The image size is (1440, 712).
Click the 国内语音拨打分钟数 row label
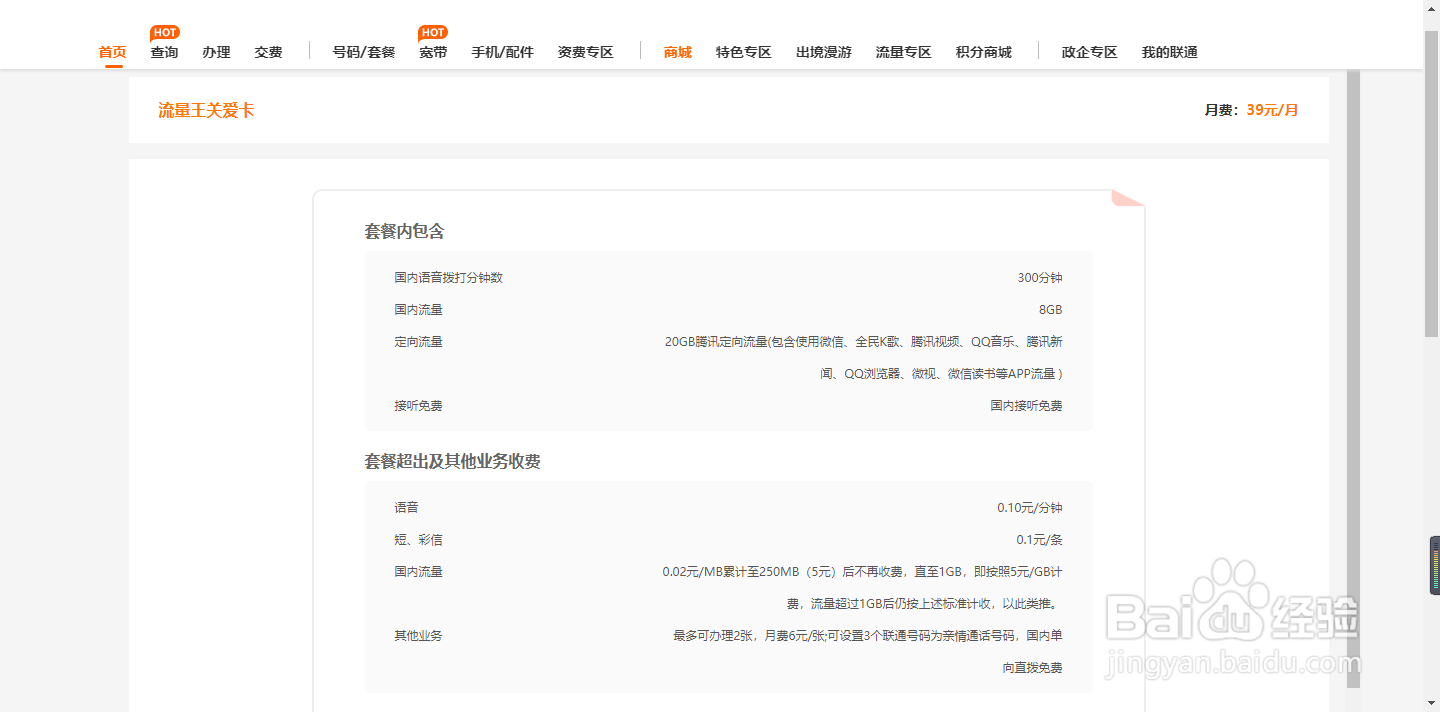(449, 278)
